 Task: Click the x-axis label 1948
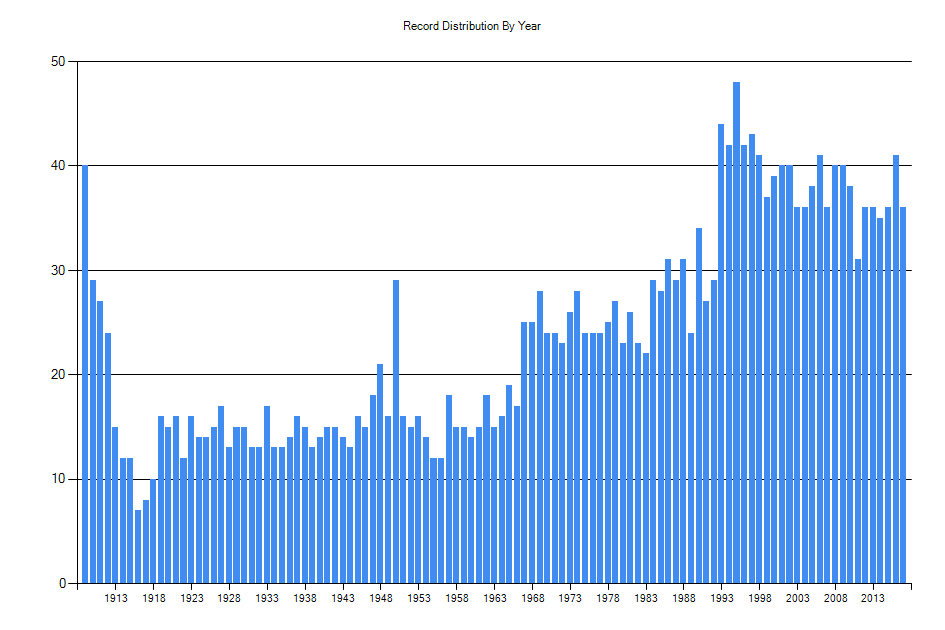point(381,598)
